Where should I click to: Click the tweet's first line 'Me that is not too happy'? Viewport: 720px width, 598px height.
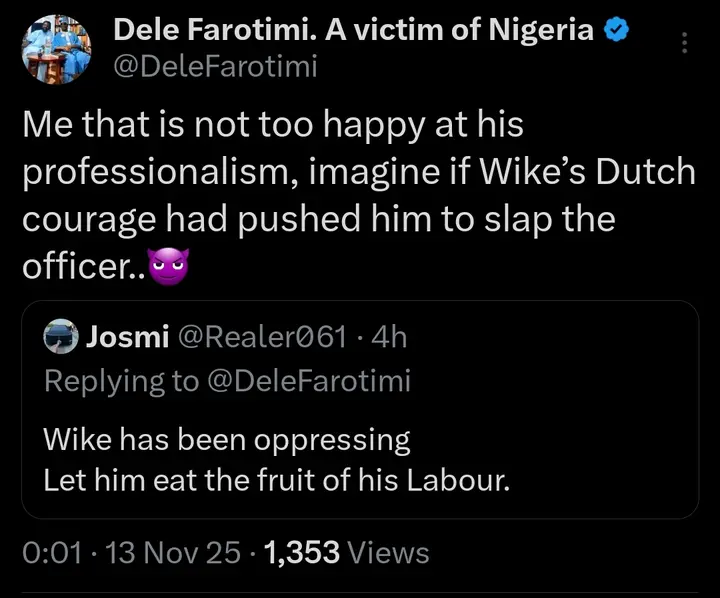click(x=272, y=126)
